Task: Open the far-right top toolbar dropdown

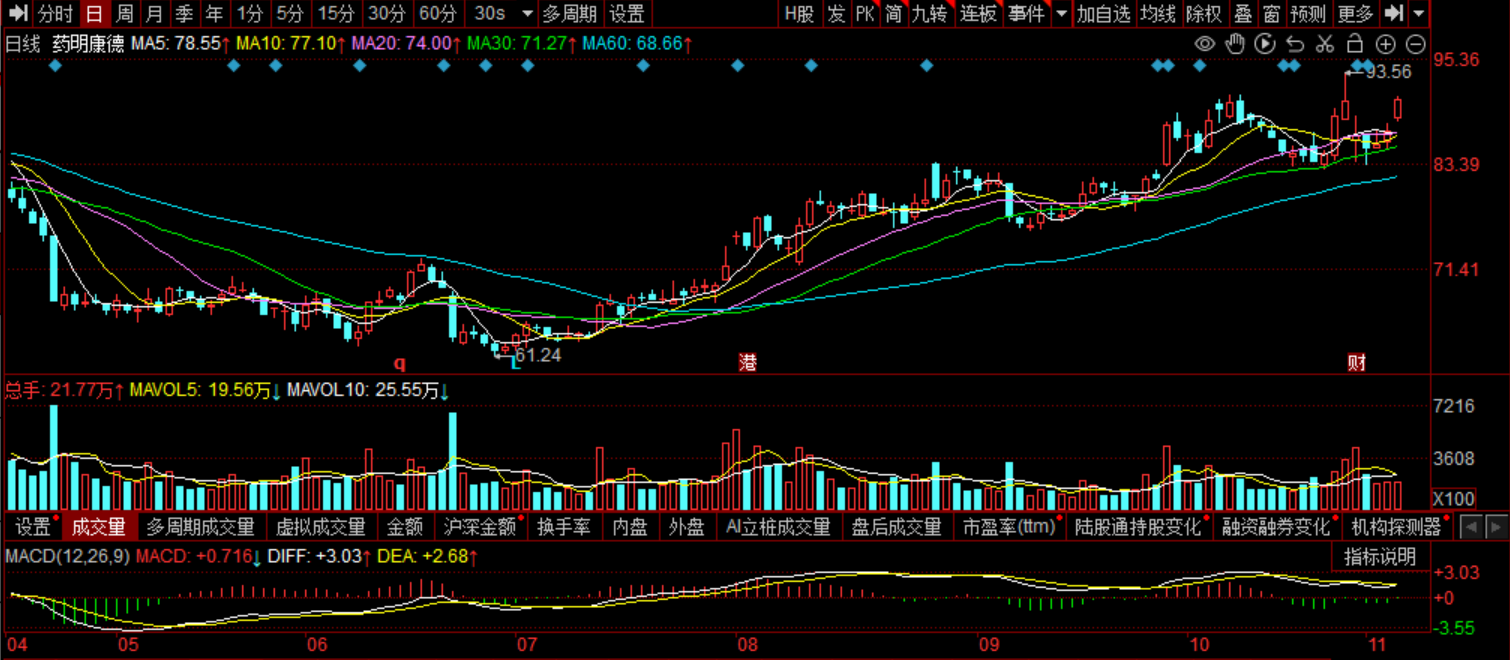Action: (1420, 14)
